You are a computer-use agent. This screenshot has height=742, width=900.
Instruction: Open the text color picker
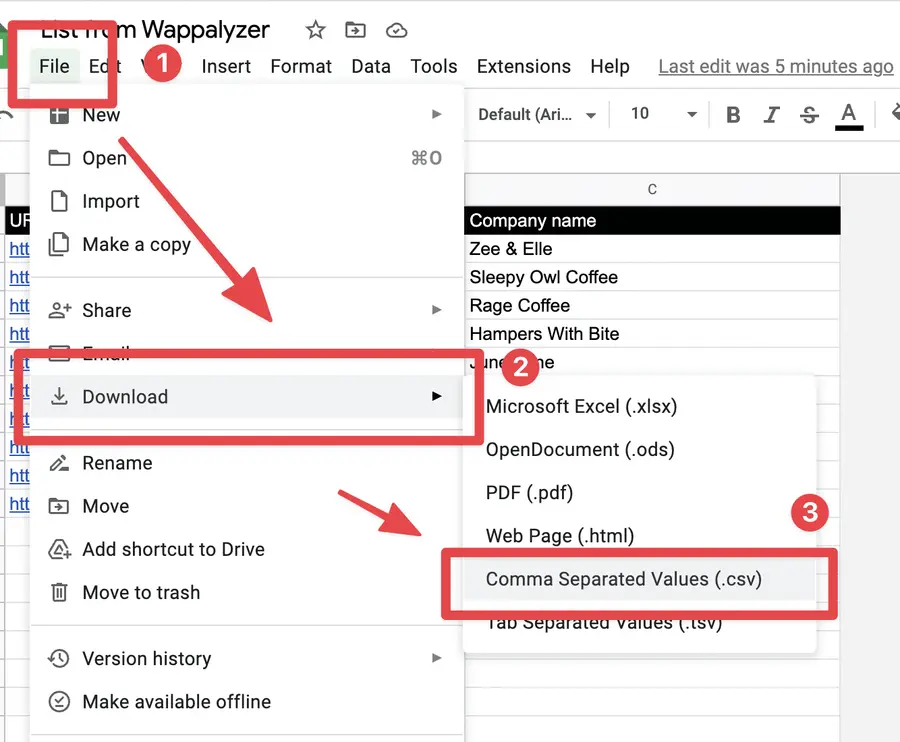[849, 116]
